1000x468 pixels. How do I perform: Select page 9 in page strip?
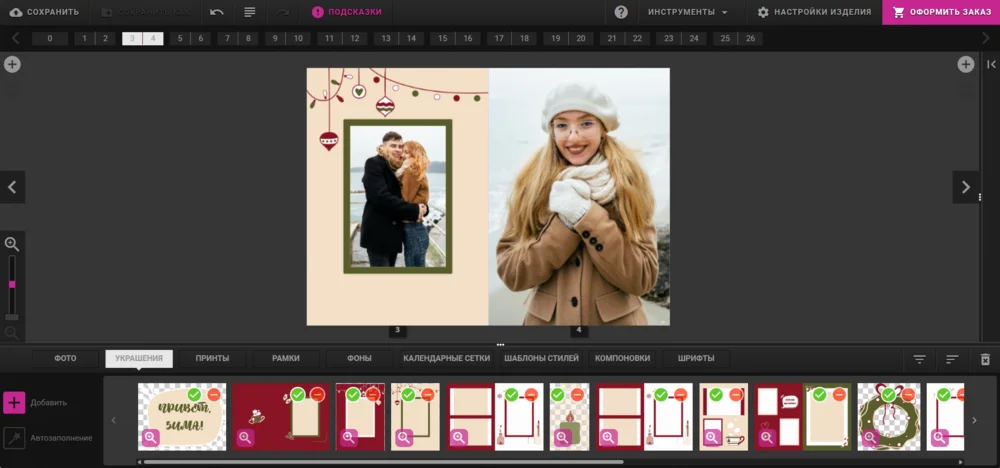click(275, 38)
